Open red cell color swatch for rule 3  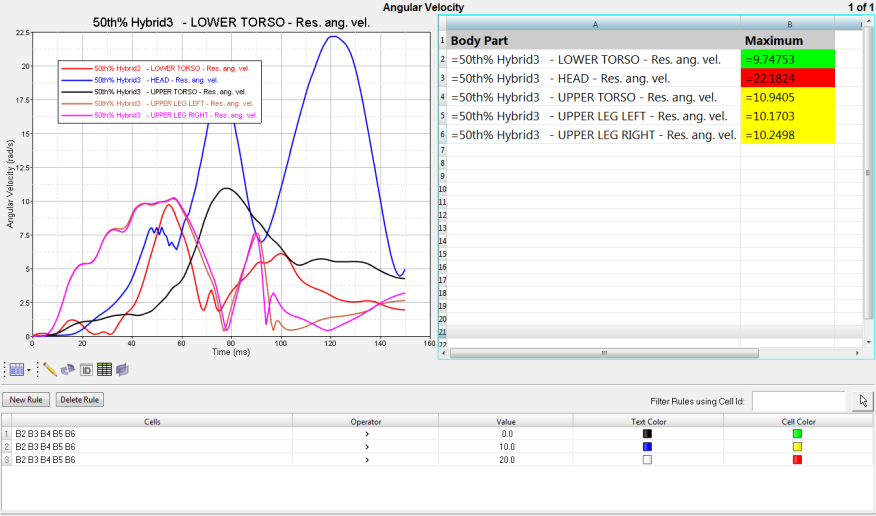[x=798, y=460]
